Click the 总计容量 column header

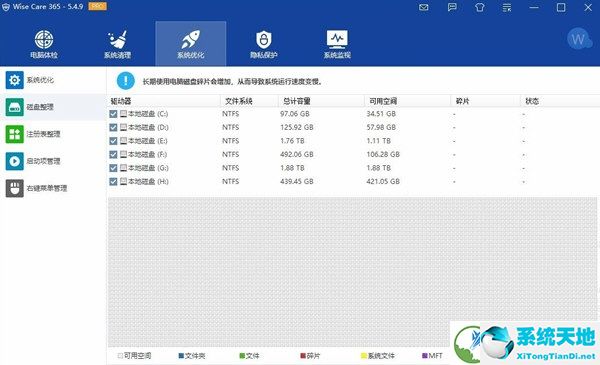tap(321, 101)
